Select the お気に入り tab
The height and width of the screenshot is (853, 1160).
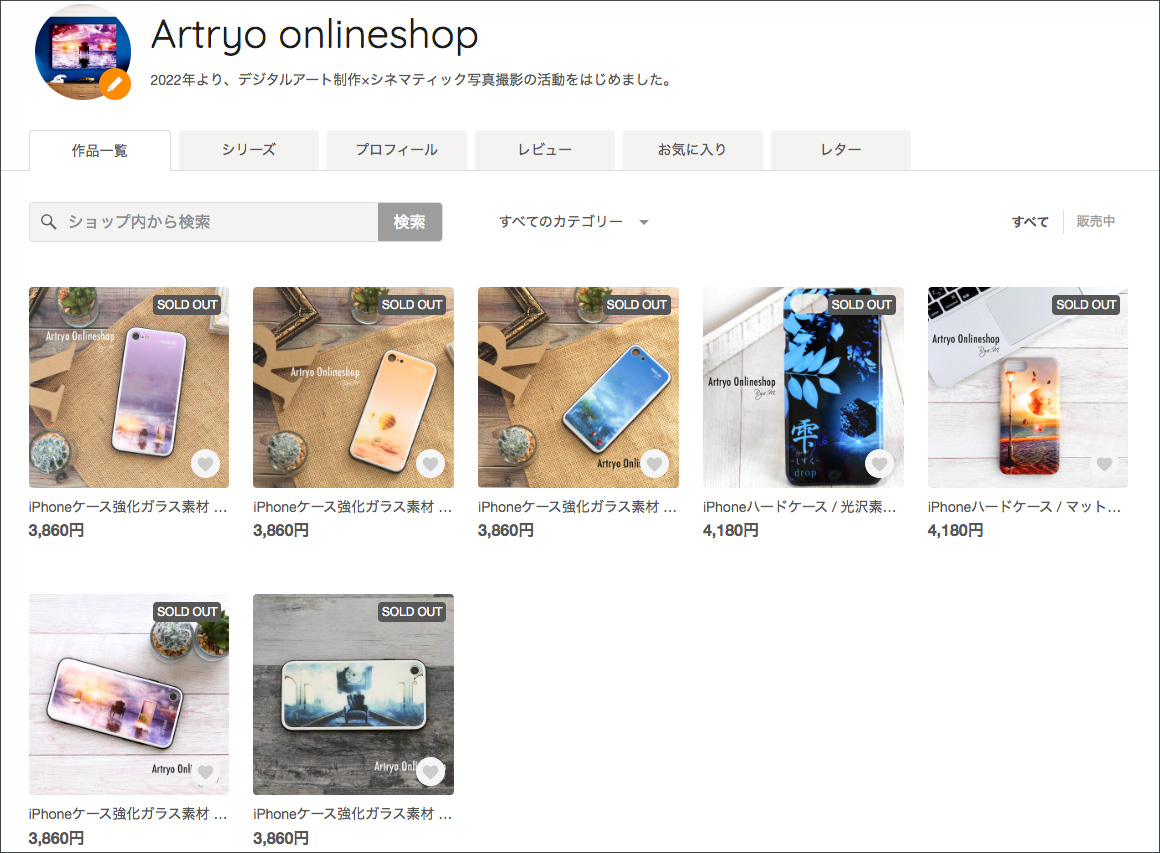(692, 150)
